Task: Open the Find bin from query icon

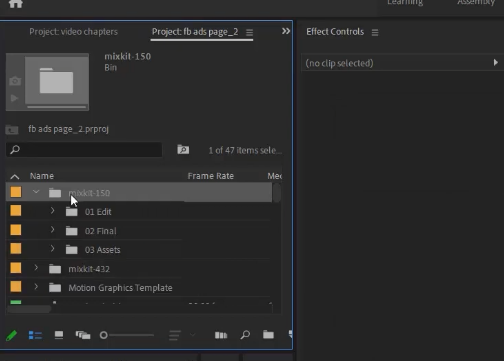Action: [183, 149]
